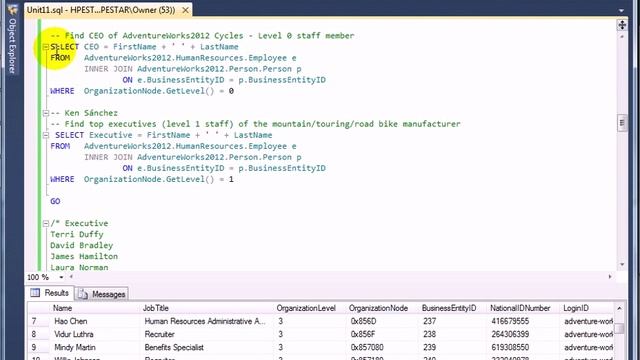
Task: Select the JobTitle column header
Action: click(207, 308)
